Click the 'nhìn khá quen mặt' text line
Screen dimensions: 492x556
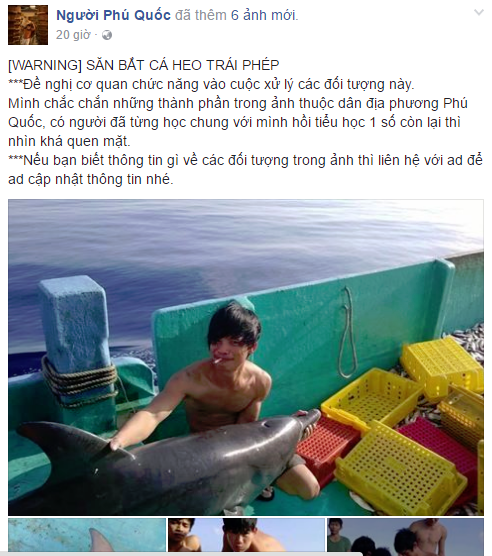click(x=69, y=141)
